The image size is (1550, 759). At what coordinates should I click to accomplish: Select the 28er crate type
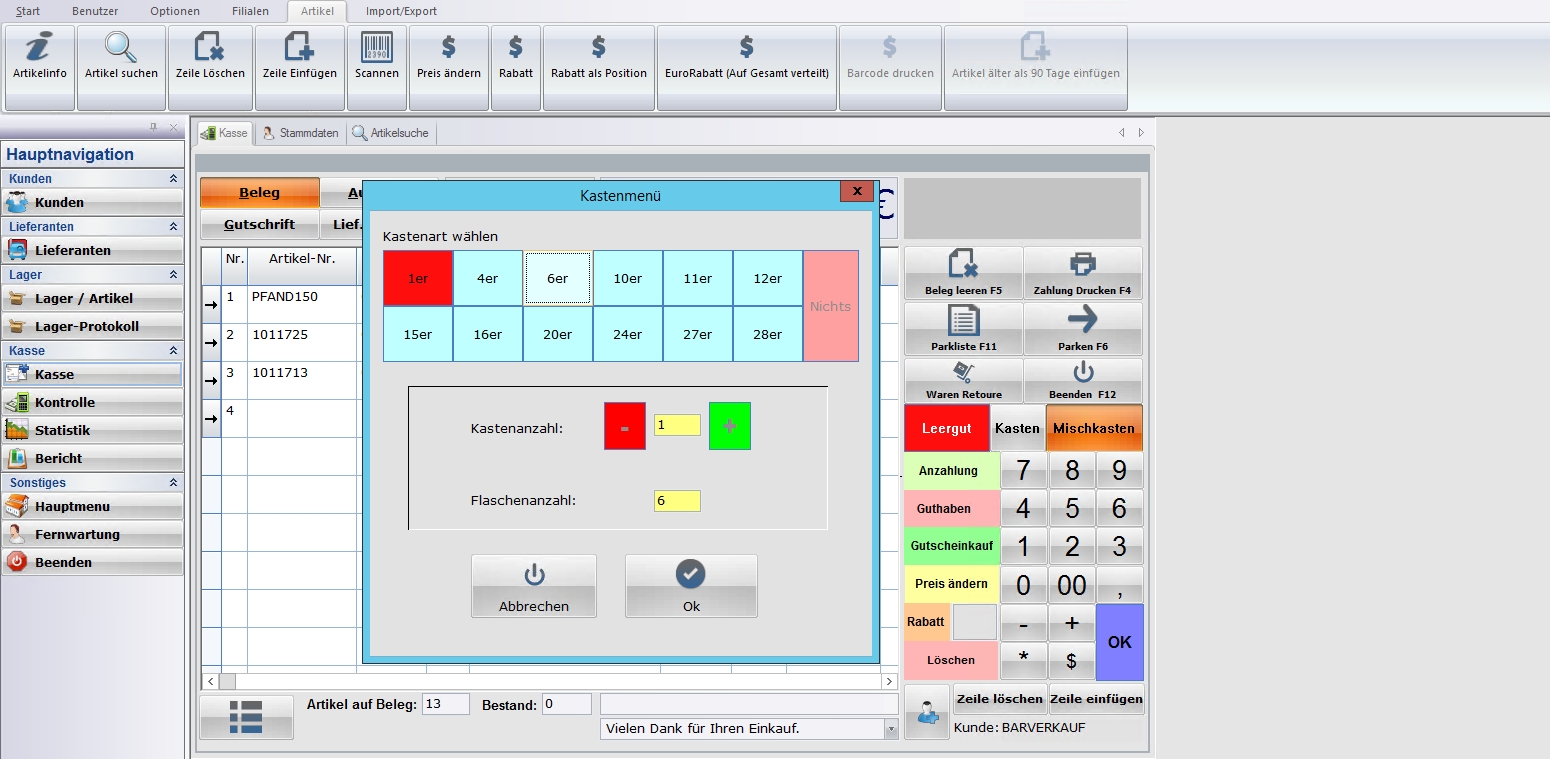[x=768, y=334]
